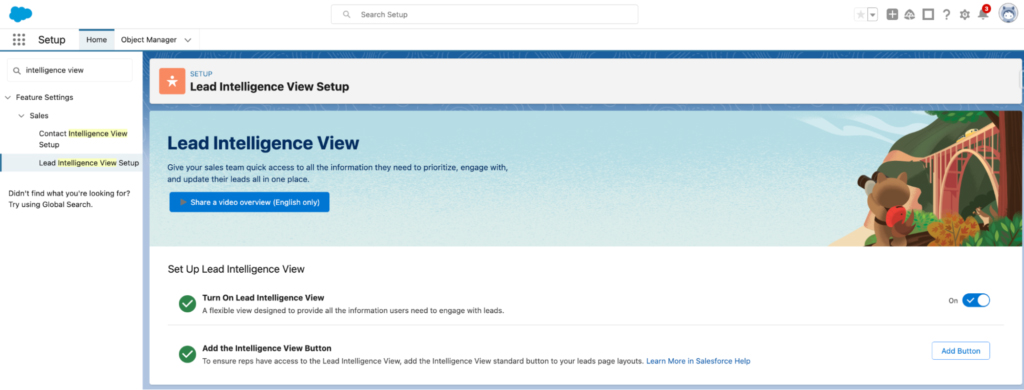
Task: Switch to the Object Manager tab
Action: (149, 40)
